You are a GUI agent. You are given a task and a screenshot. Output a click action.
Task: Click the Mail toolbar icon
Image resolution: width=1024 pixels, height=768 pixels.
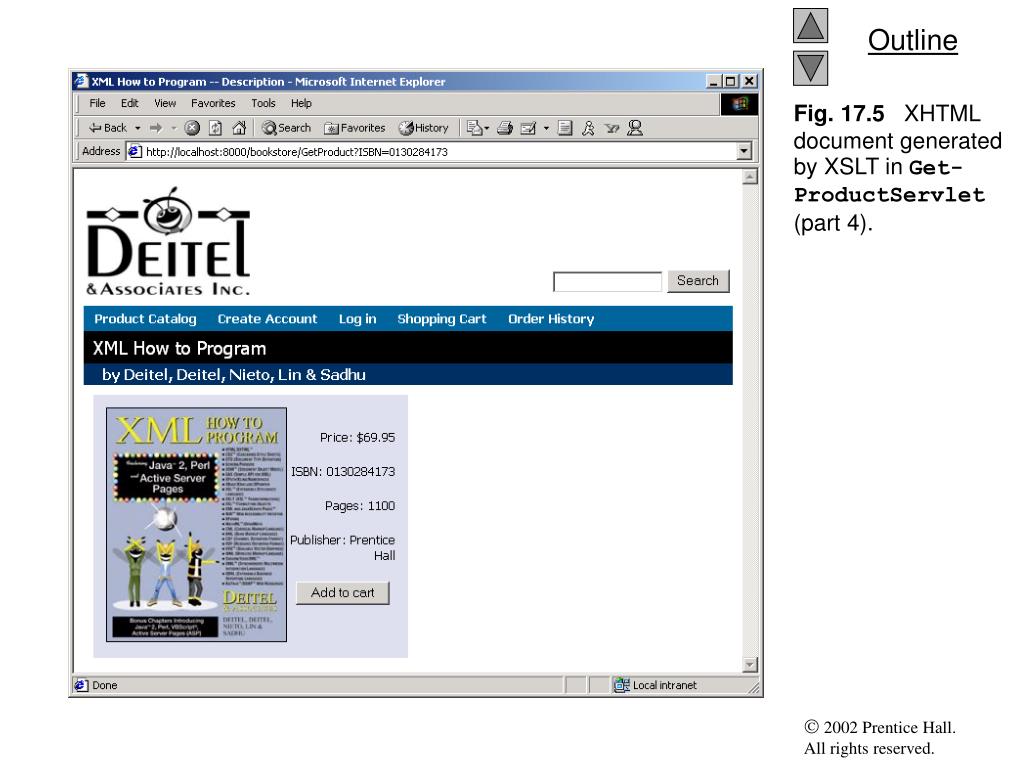pyautogui.click(x=474, y=128)
